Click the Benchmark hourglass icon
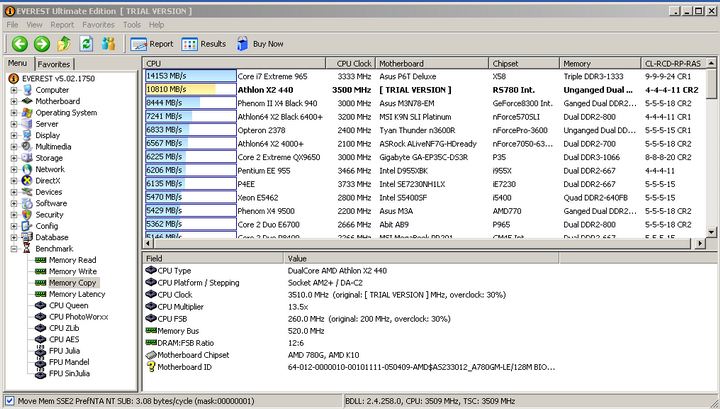The height and width of the screenshot is (409, 720). click(27, 248)
